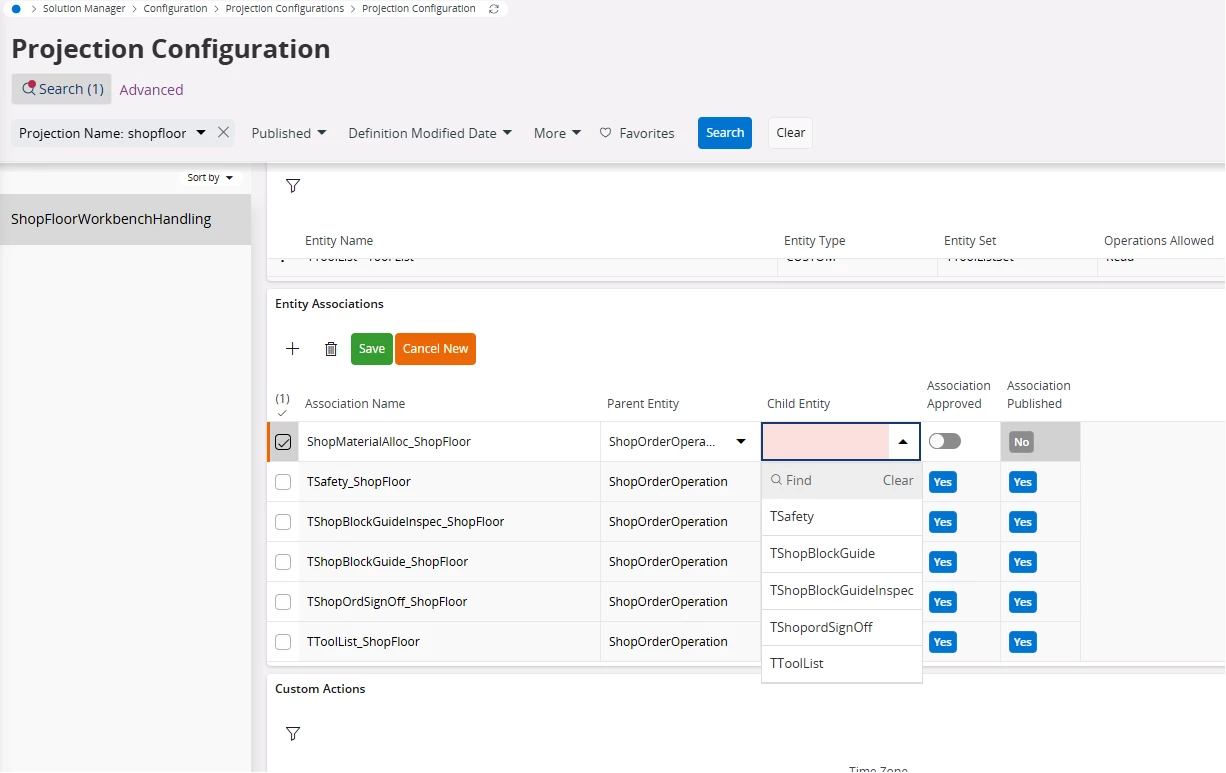Clear the Find box in dropdown
Screen dimensions: 1226x773
(x=898, y=480)
